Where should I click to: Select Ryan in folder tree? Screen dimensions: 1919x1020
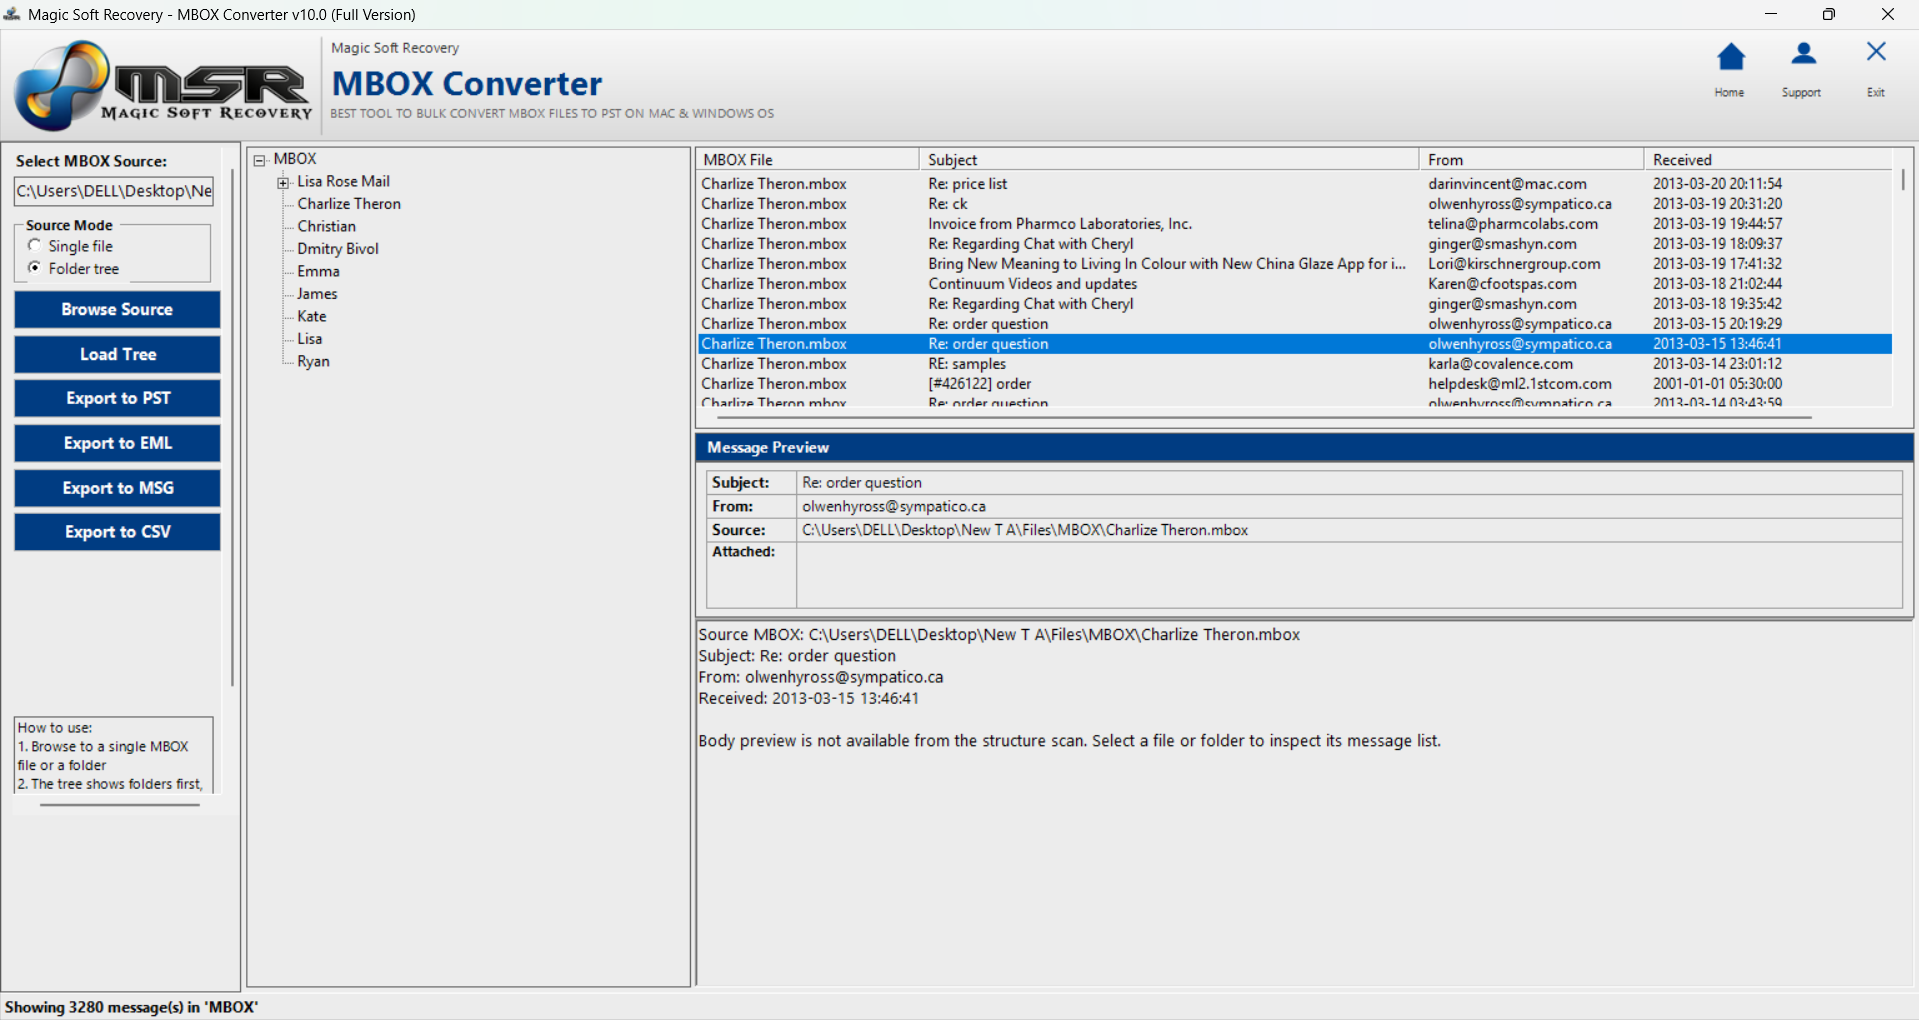[x=313, y=361]
